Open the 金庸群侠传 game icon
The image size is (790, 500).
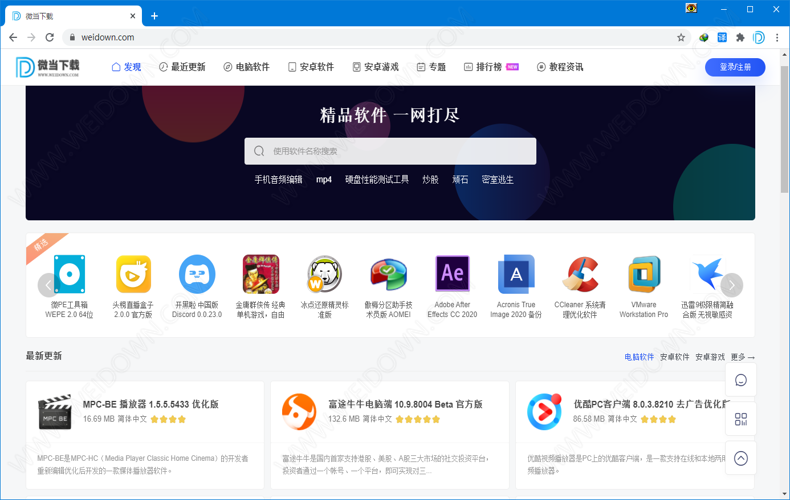tap(260, 274)
